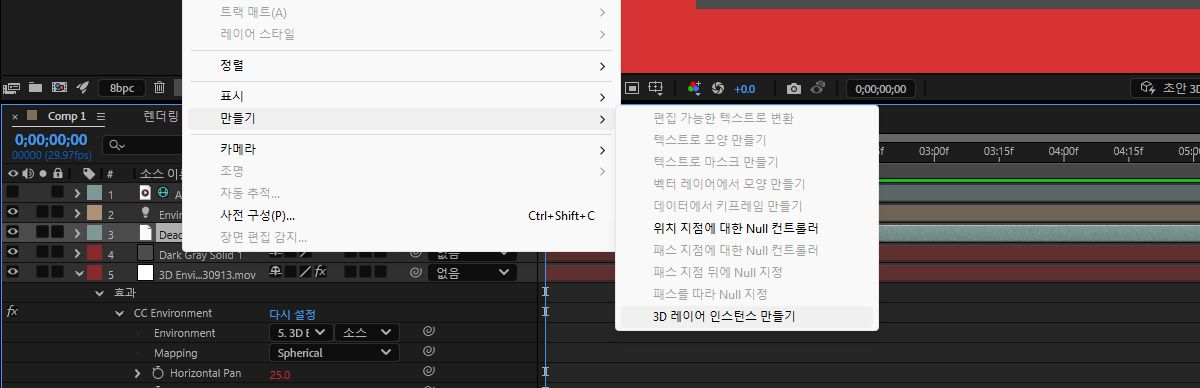This screenshot has height=388, width=1200.
Task: Toggle visibility eye for layer 3
Action: click(13, 233)
